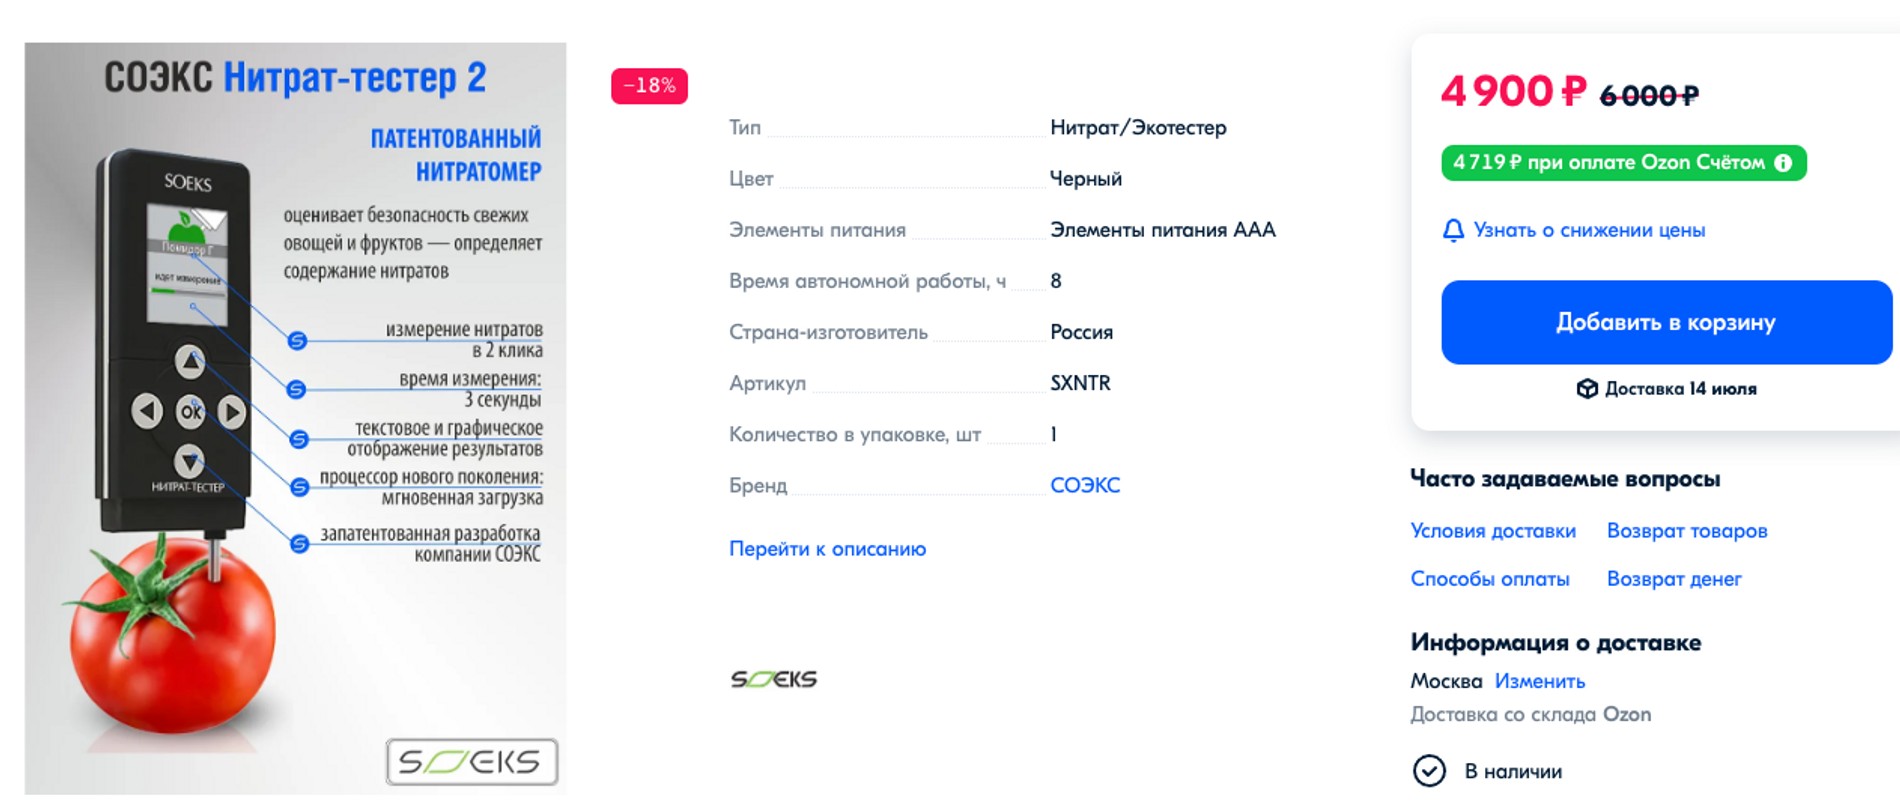The width and height of the screenshot is (1900, 802).
Task: Click the −18% discount badge
Action: (649, 86)
